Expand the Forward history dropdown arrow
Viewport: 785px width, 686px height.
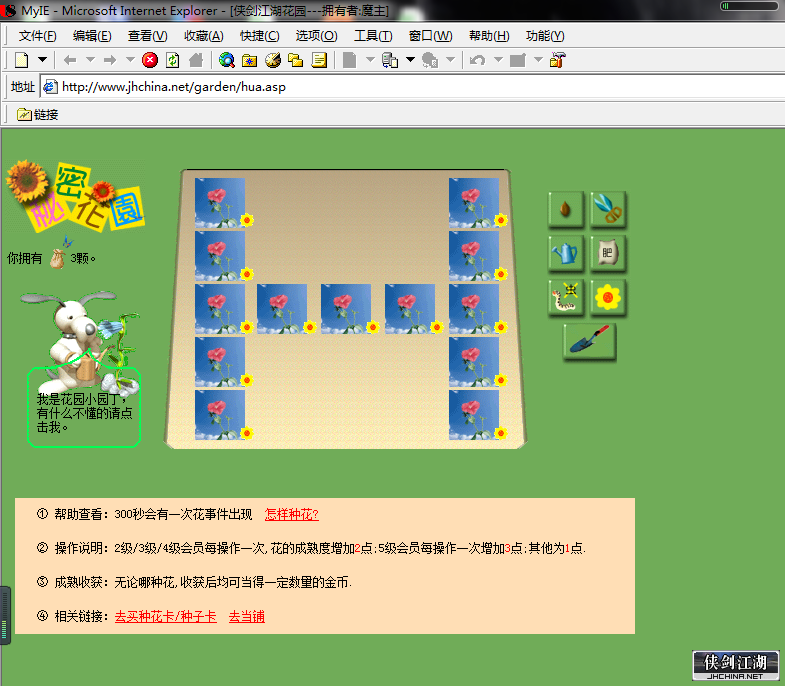(x=131, y=60)
